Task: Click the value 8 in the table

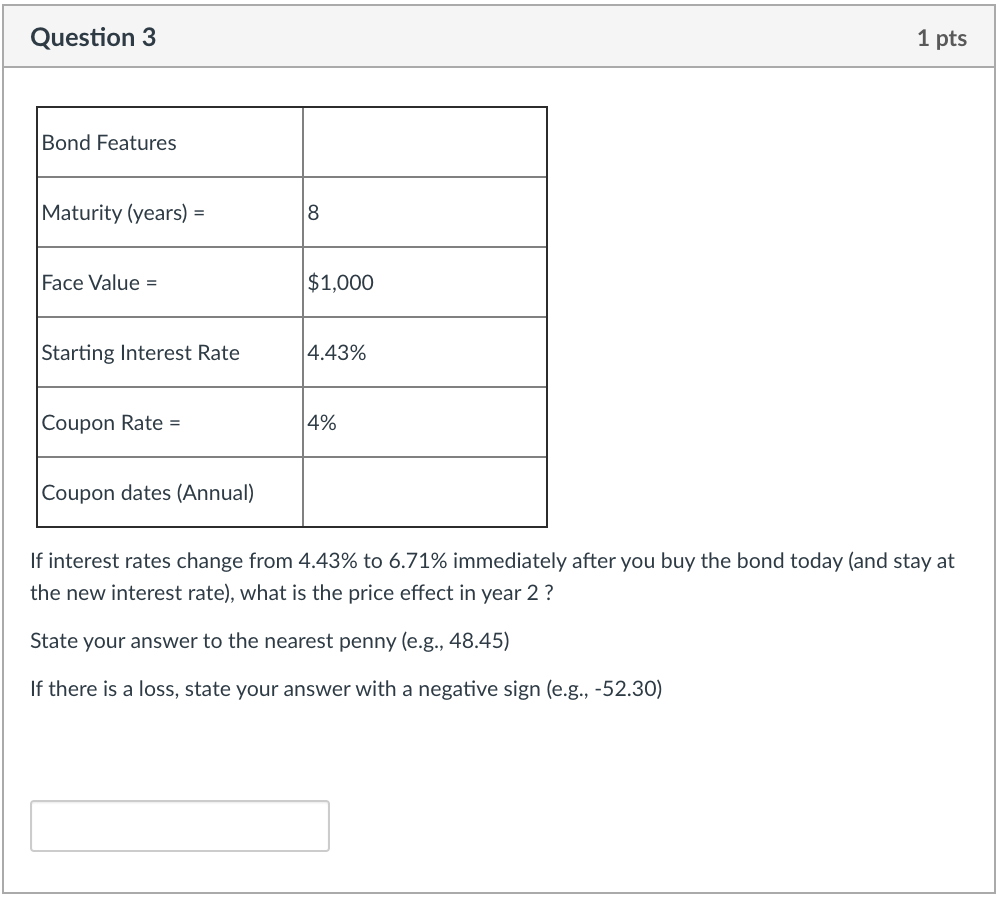Action: 310,212
